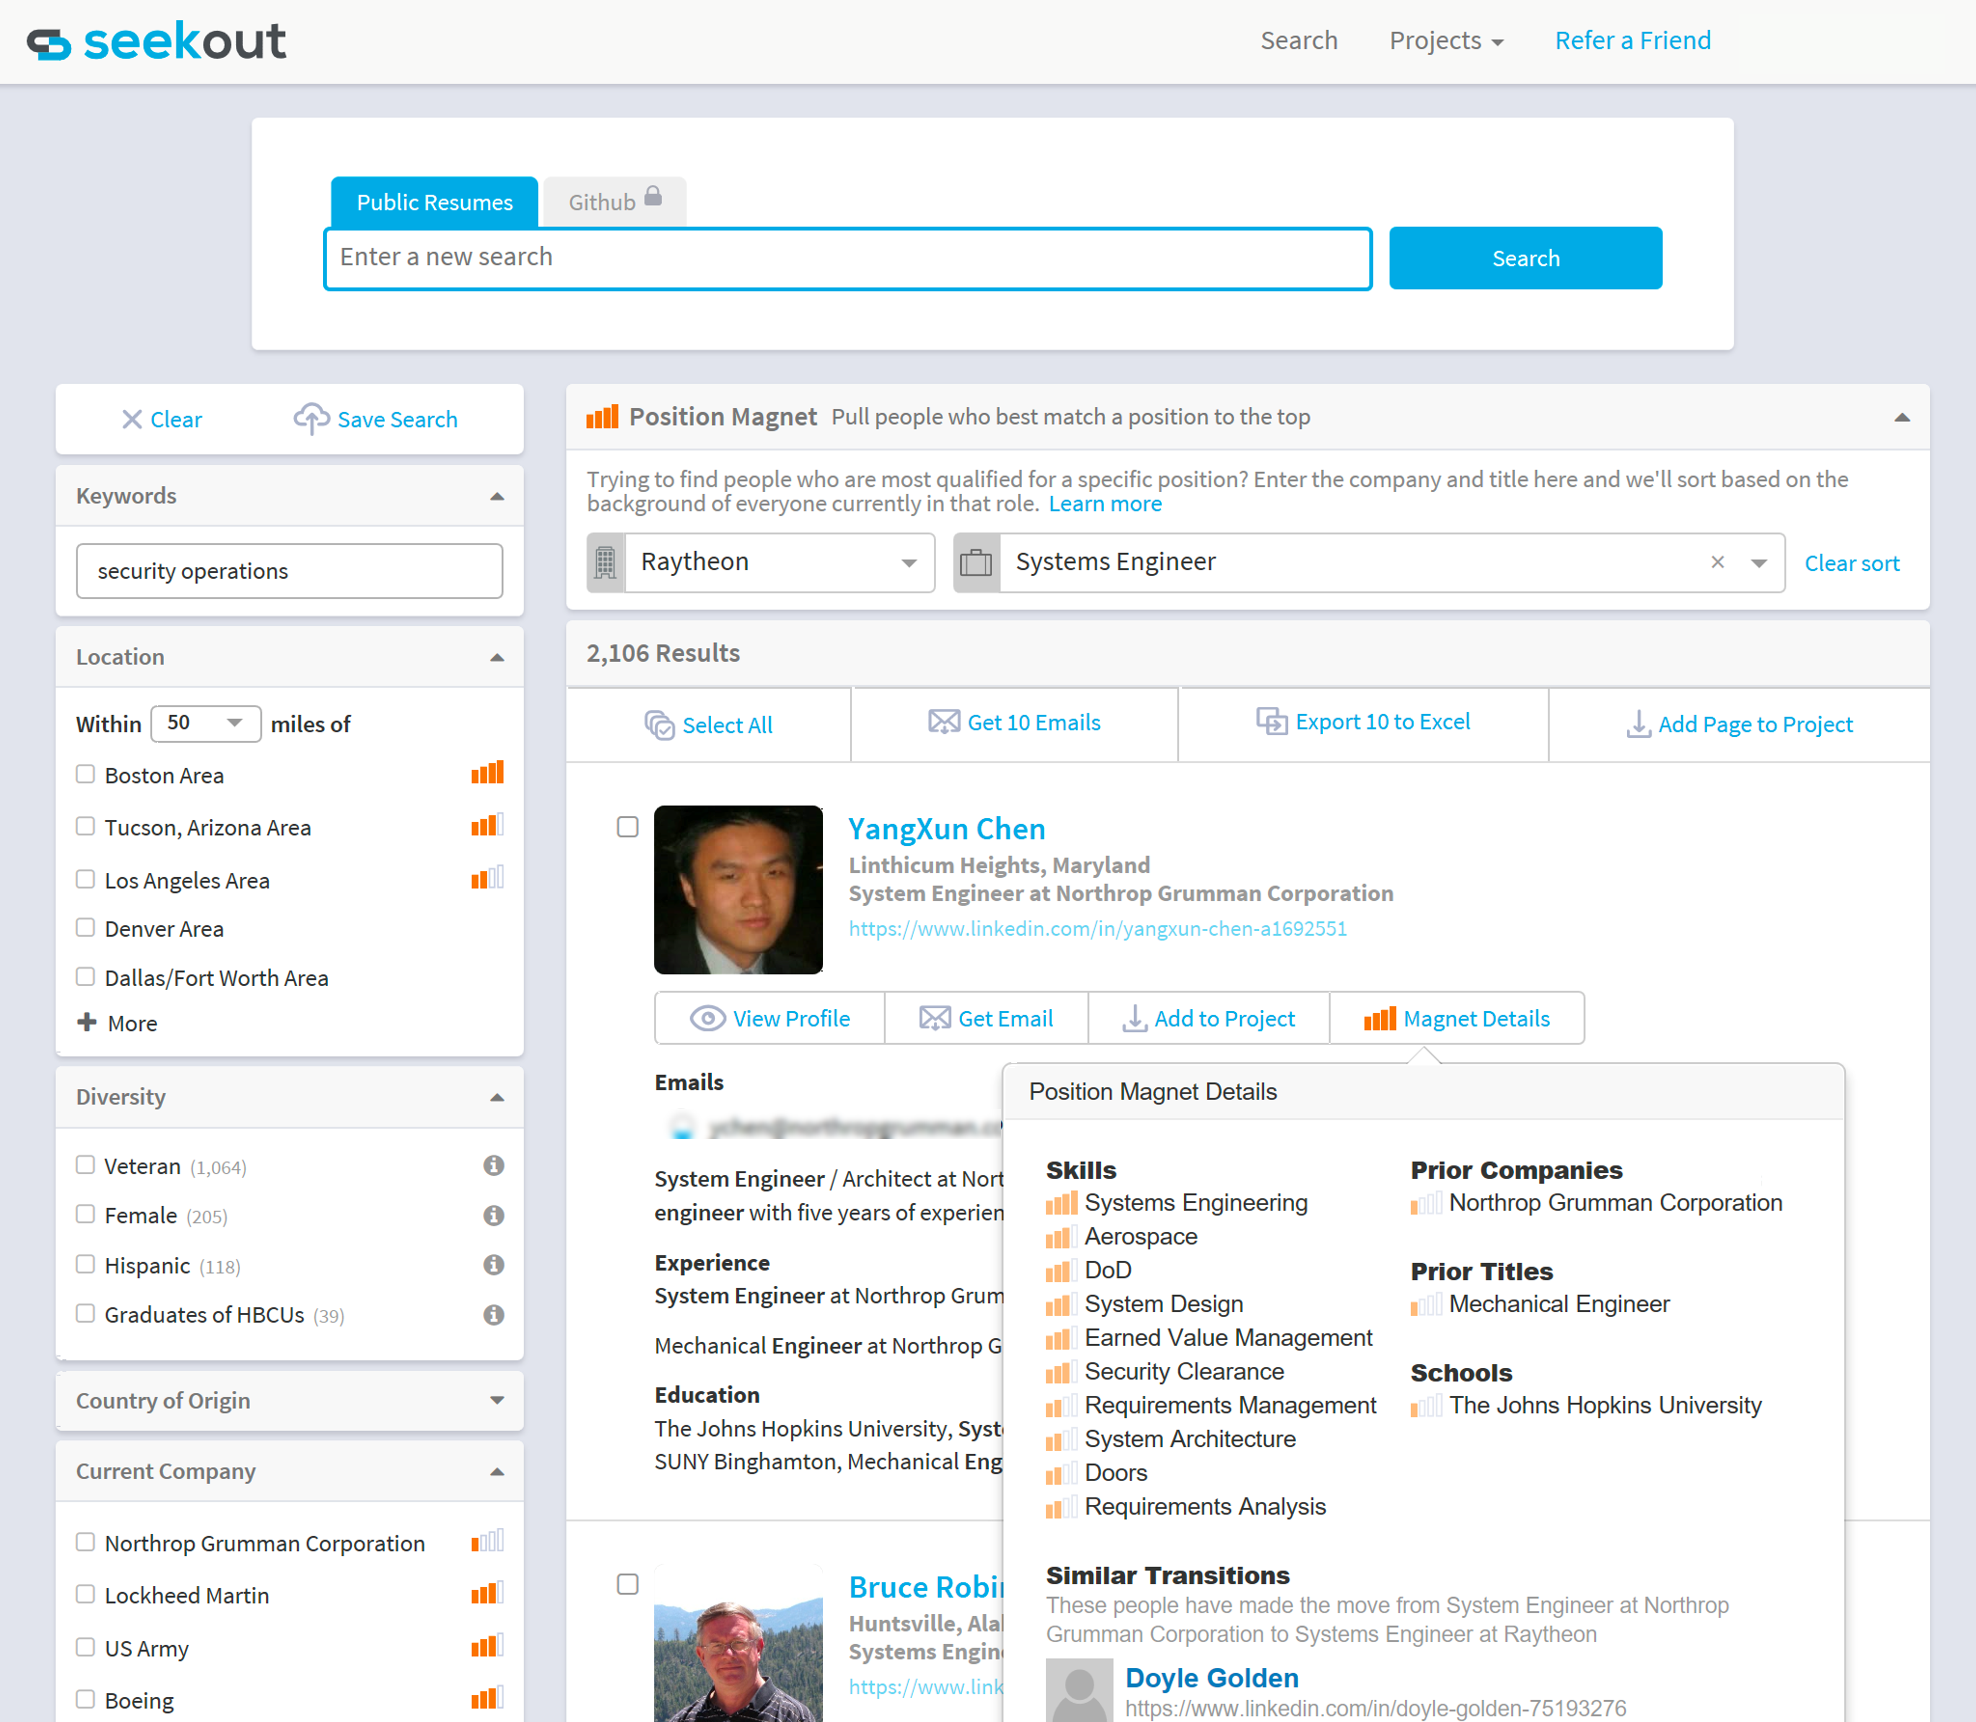The height and width of the screenshot is (1722, 1976).
Task: Open the YangXun Chen profile name link
Action: [946, 828]
